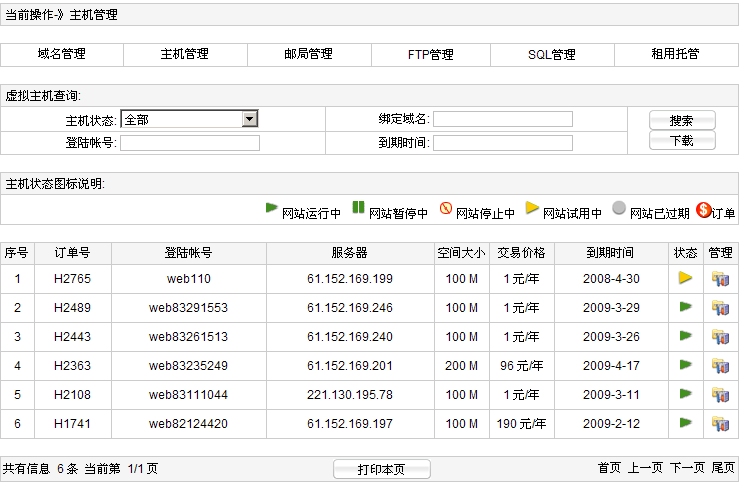This screenshot has height=484, width=742.
Task: Switch to the 邮局管理 tab
Action: [x=309, y=54]
